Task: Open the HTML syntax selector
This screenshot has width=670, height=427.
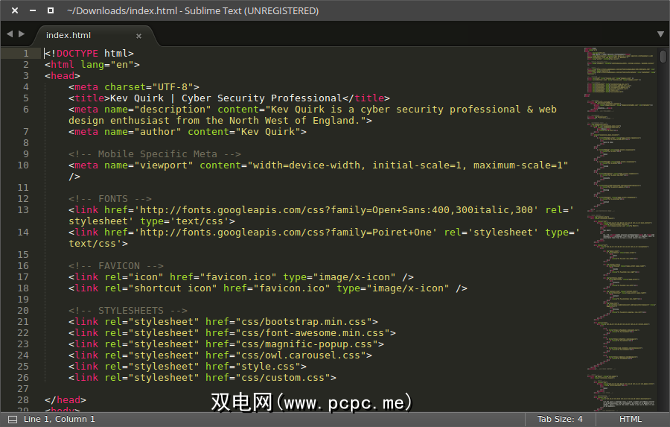Action: pos(630,419)
